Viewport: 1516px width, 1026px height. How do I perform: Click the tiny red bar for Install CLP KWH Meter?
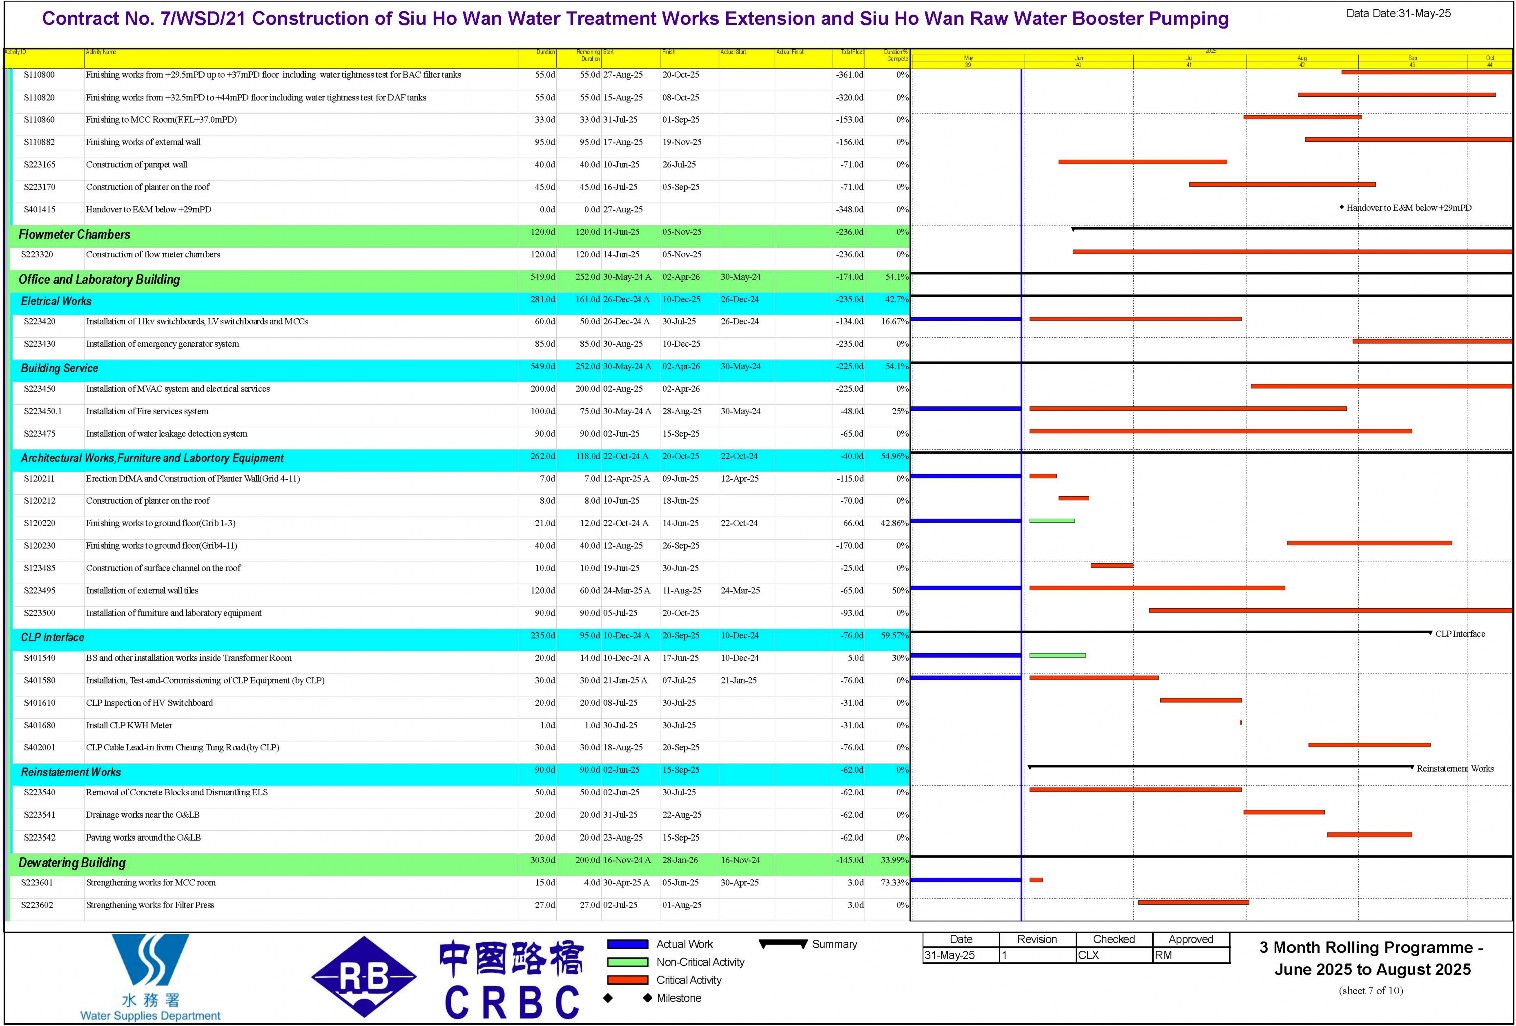coord(1241,723)
